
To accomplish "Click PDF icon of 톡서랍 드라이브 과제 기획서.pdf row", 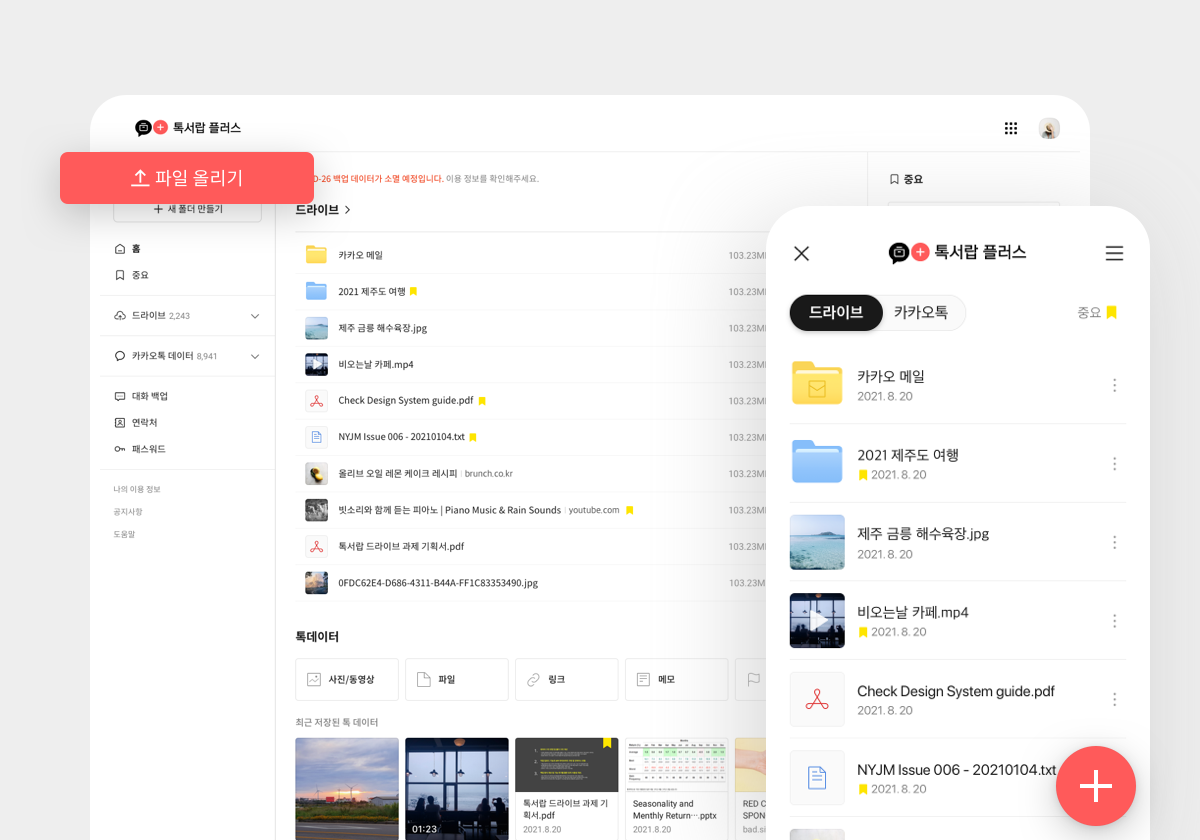I will click(x=316, y=546).
